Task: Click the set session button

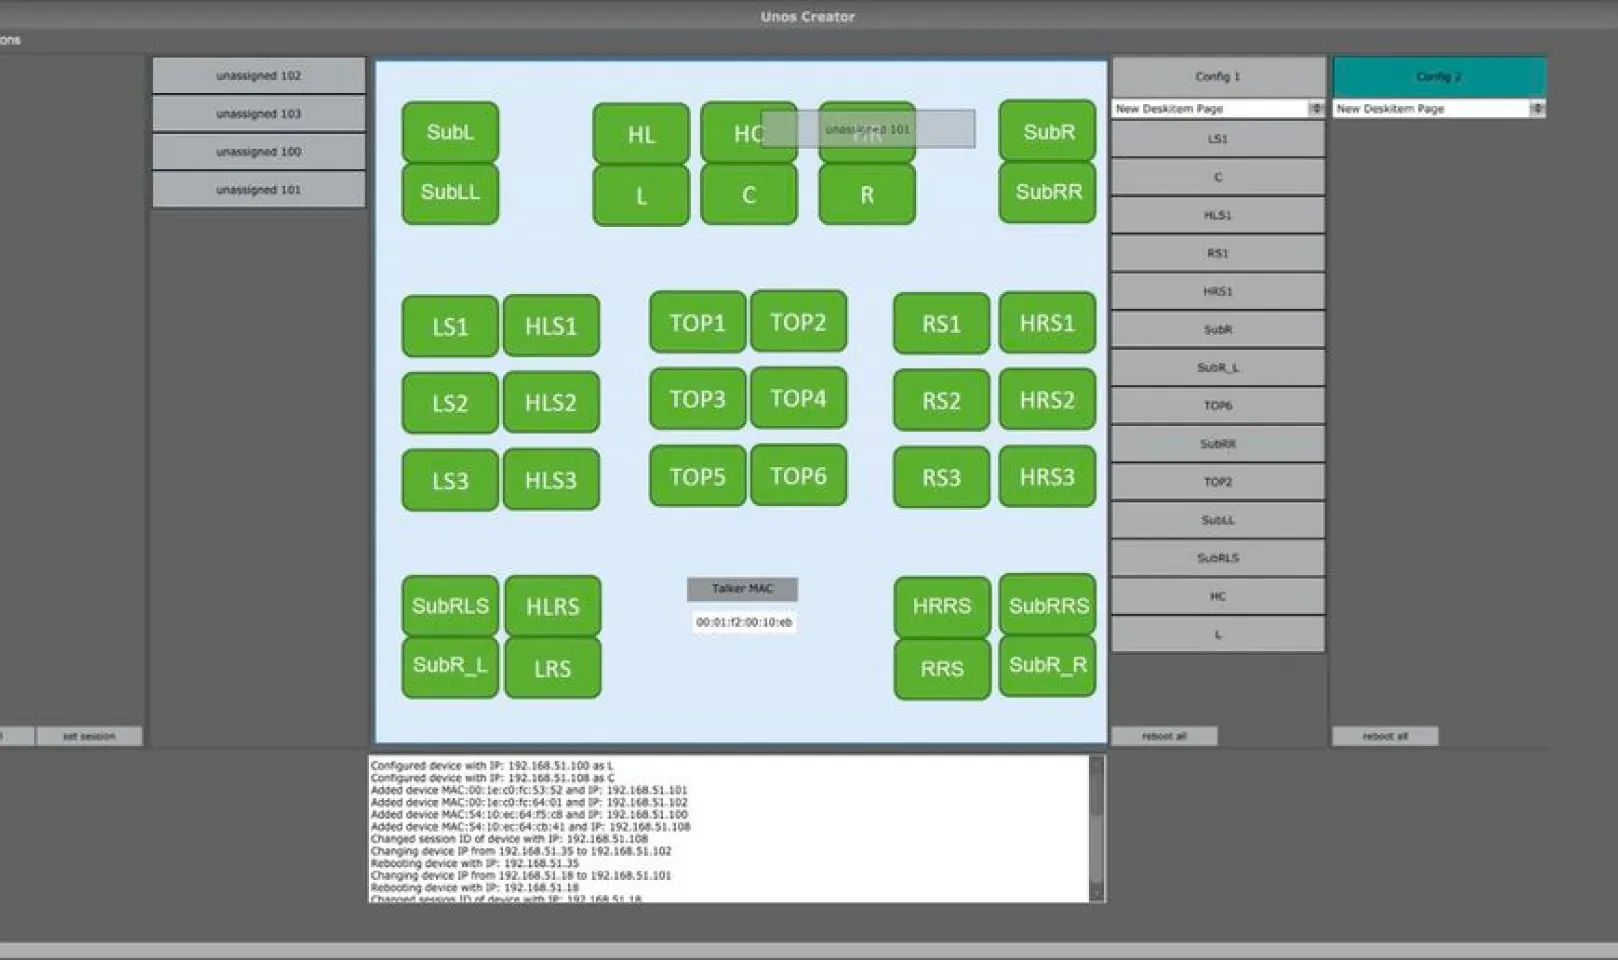Action: tap(89, 736)
